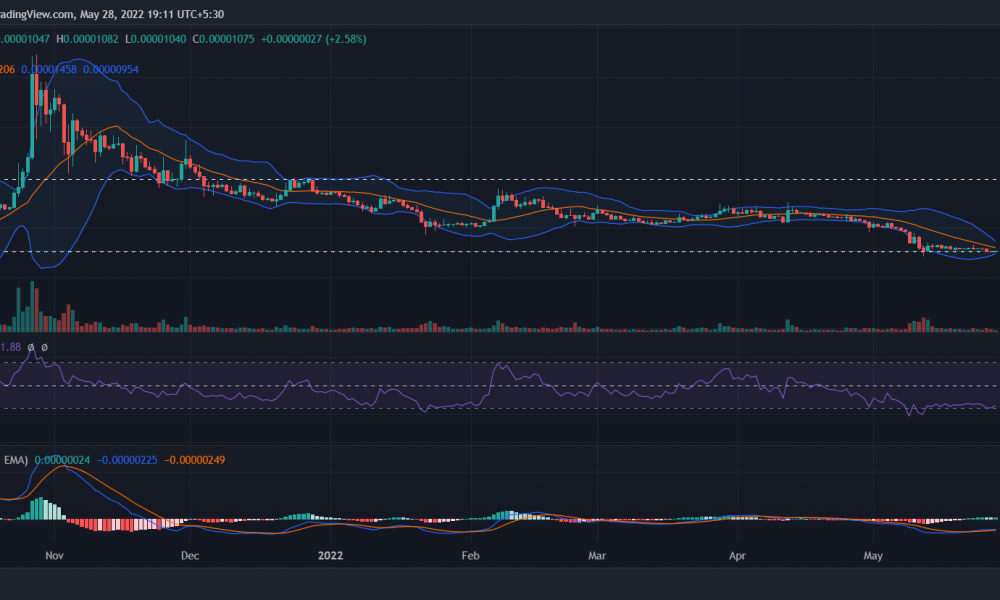Click Bollinger upper band value "0.00001458"
The width and height of the screenshot is (1000, 600).
(x=49, y=69)
